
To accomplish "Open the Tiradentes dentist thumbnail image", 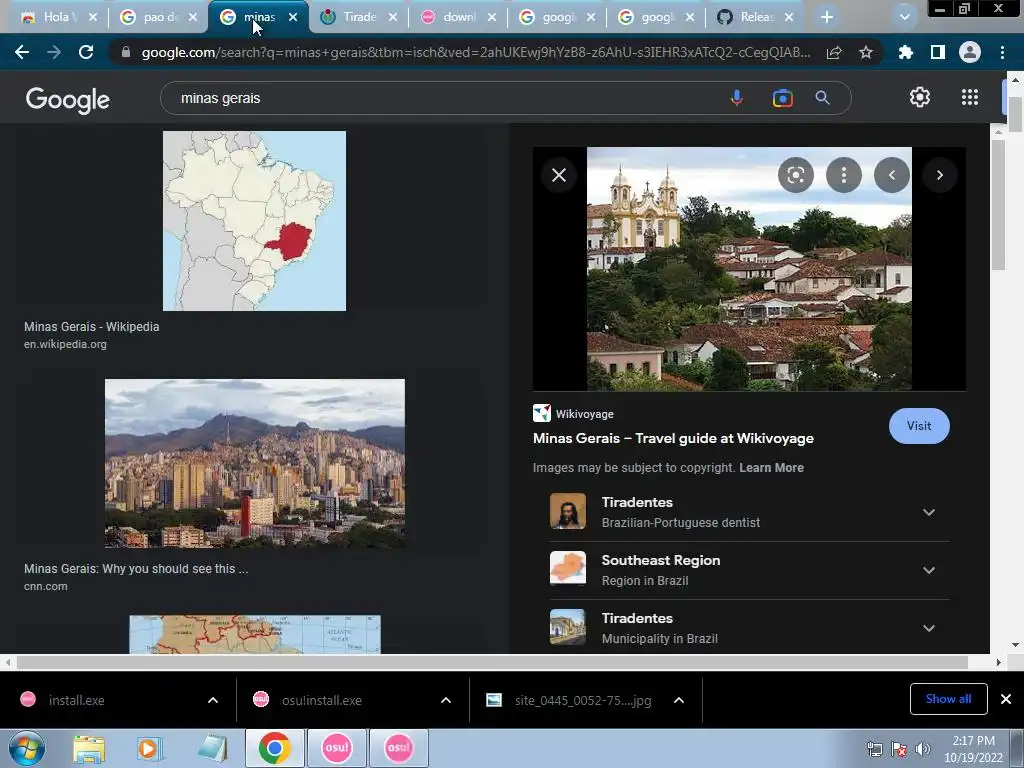I will click(x=568, y=511).
